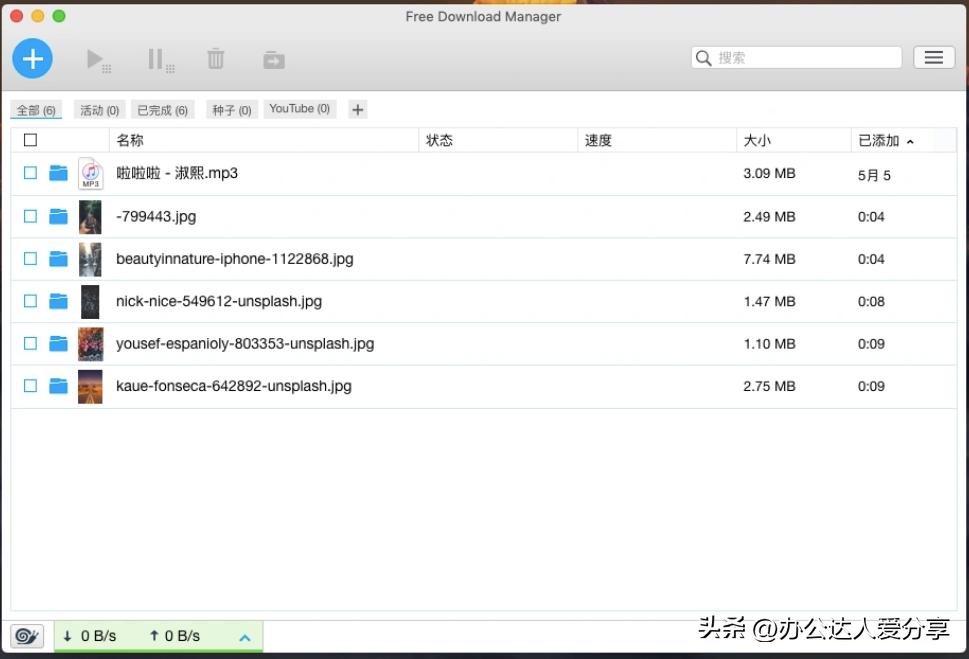Click the plus to add a new filter tab

pyautogui.click(x=357, y=109)
